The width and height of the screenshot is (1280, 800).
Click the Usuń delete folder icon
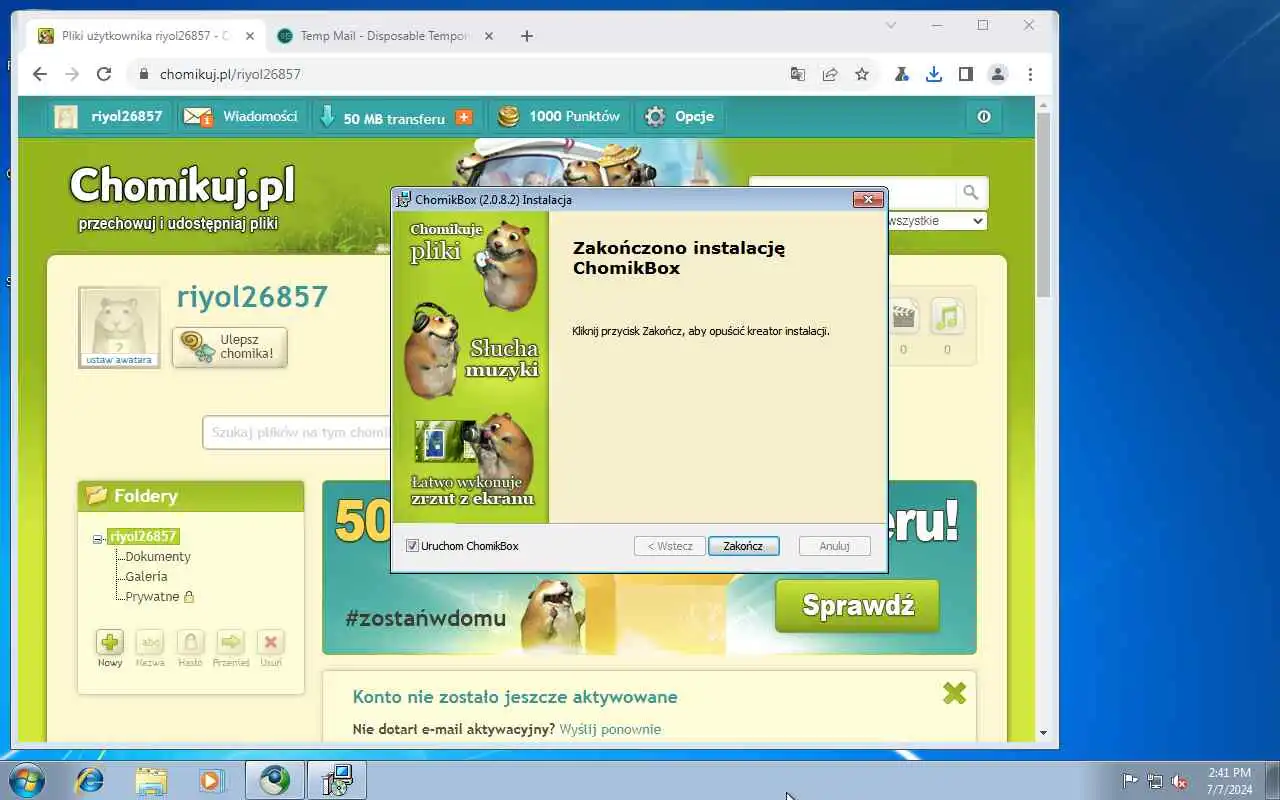[x=271, y=642]
